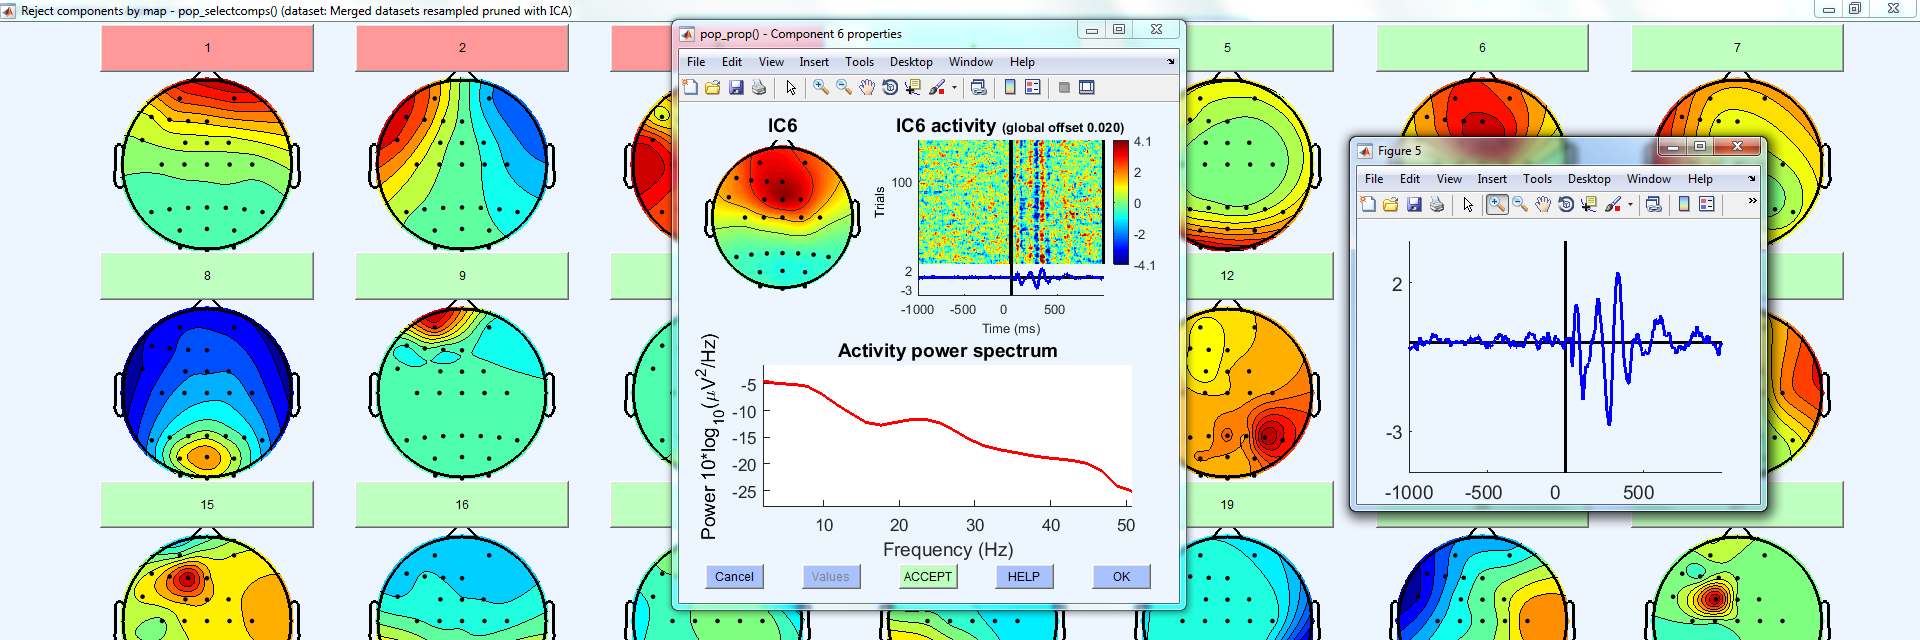The image size is (1920, 640).
Task: Insert legend via Figure 5 toolbar
Action: click(1707, 204)
